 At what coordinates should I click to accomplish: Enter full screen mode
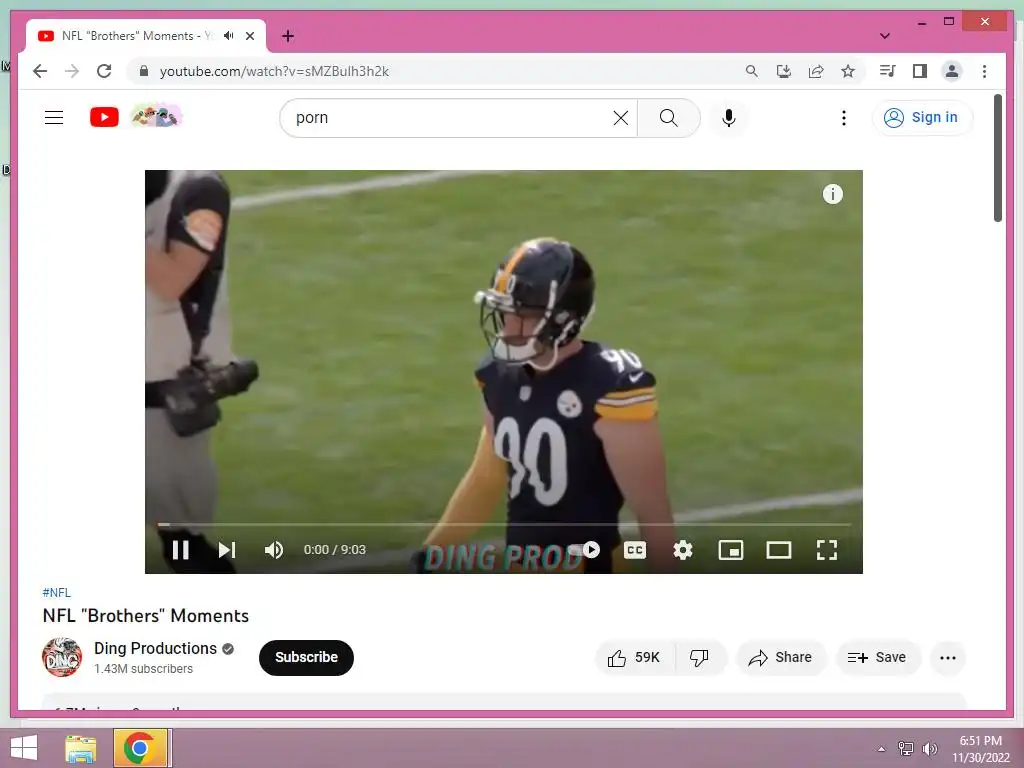click(x=827, y=550)
